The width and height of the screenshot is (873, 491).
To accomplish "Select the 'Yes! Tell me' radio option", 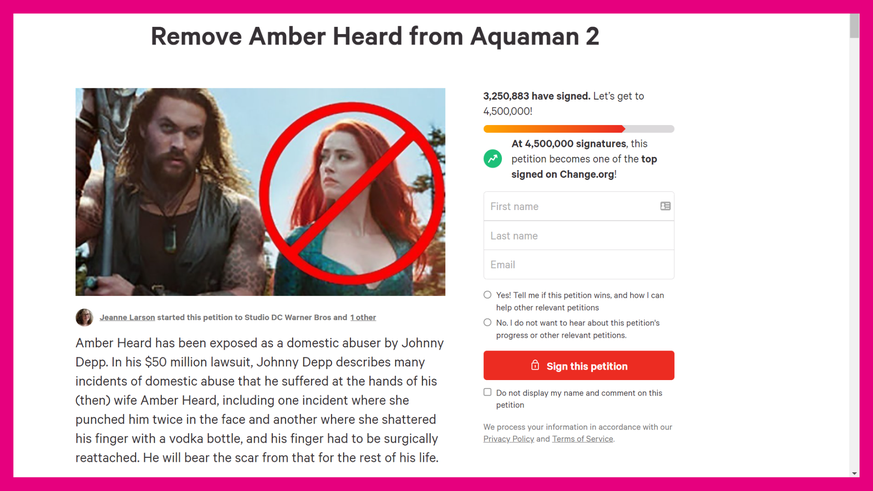I will 487,295.
